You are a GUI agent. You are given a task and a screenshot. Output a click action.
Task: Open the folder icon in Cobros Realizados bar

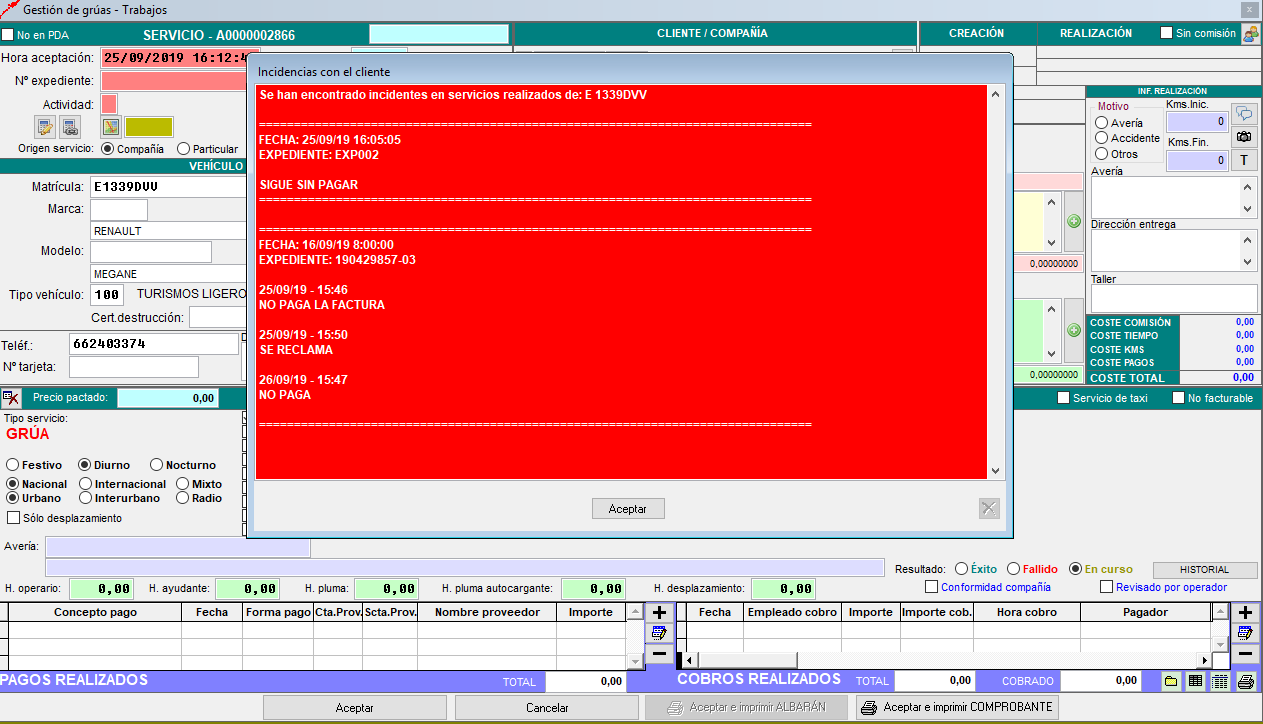1170,681
